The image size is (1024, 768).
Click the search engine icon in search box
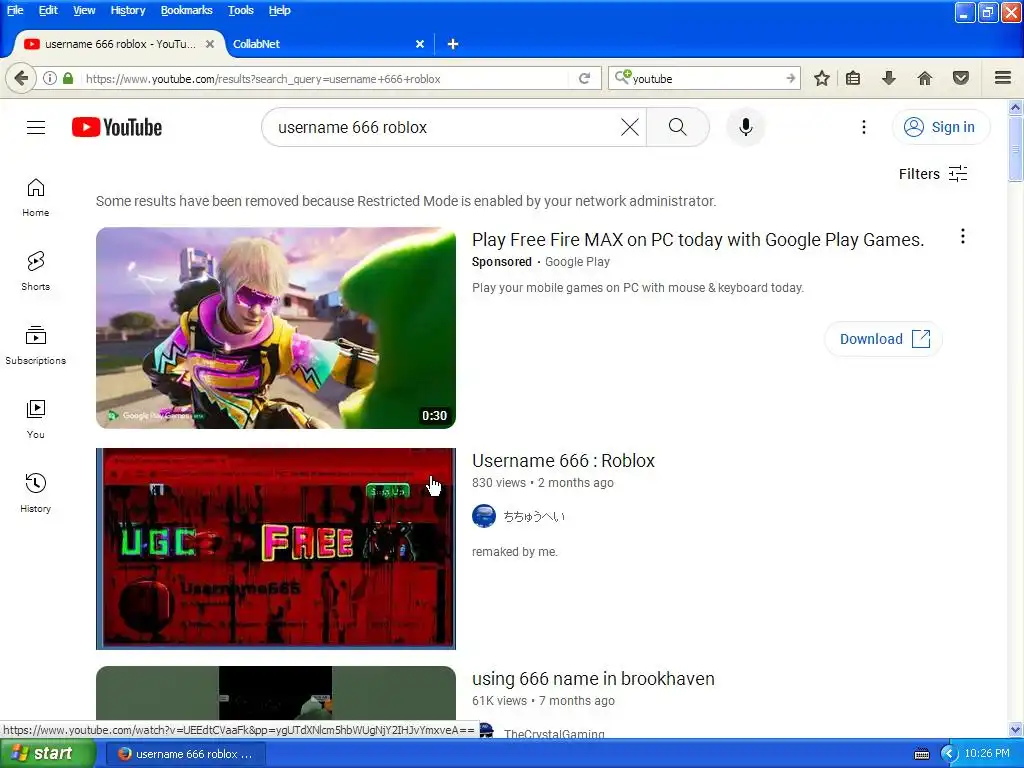click(623, 77)
